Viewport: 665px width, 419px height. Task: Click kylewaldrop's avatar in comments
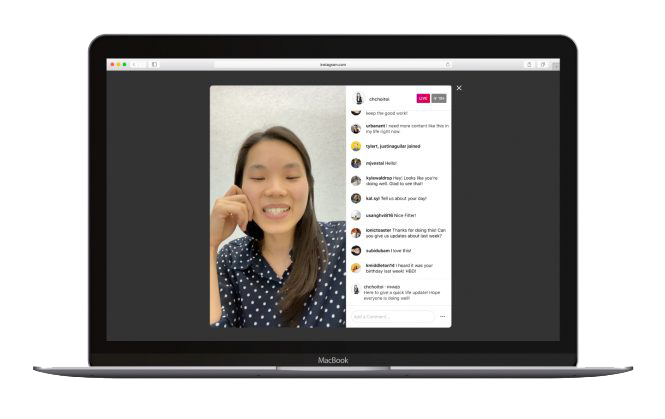[356, 181]
